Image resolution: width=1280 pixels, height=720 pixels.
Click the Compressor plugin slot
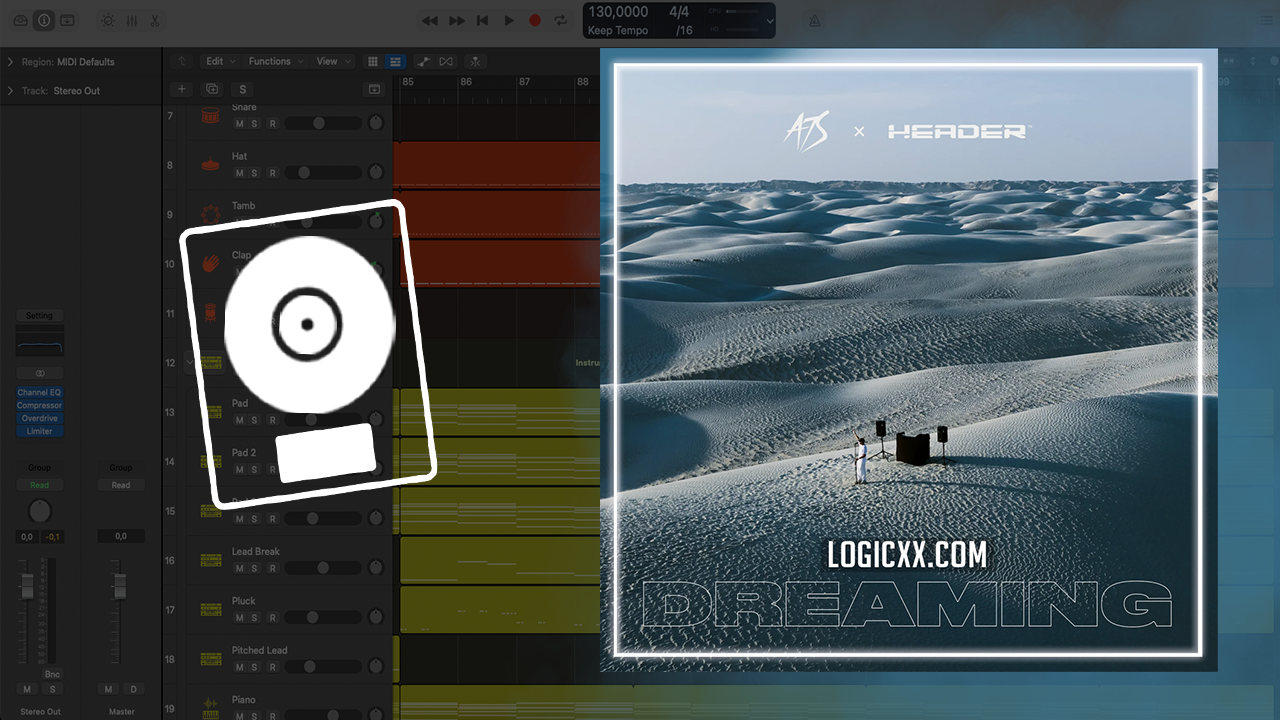tap(39, 405)
